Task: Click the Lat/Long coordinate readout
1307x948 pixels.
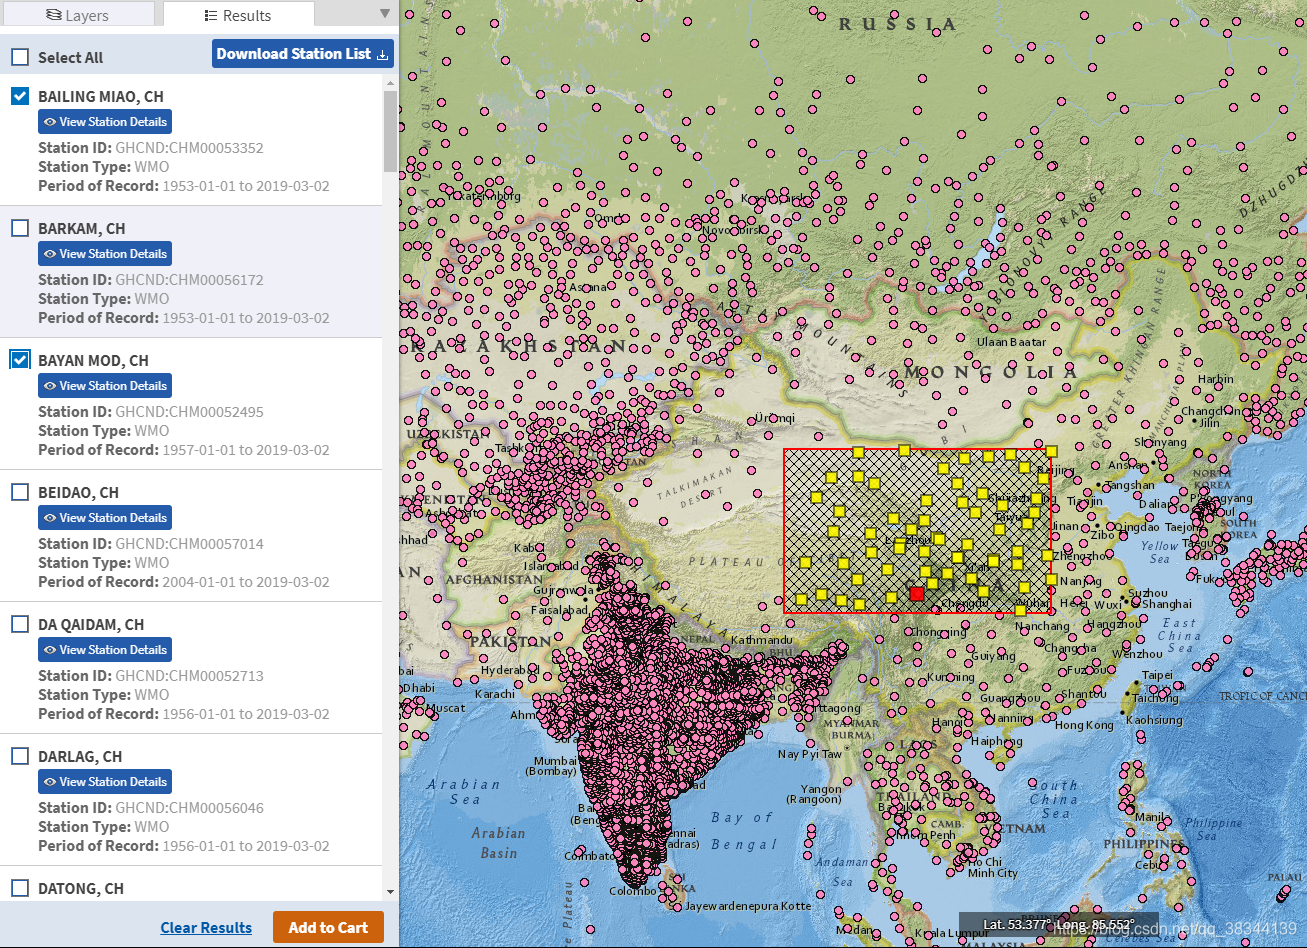Action: 1059,924
